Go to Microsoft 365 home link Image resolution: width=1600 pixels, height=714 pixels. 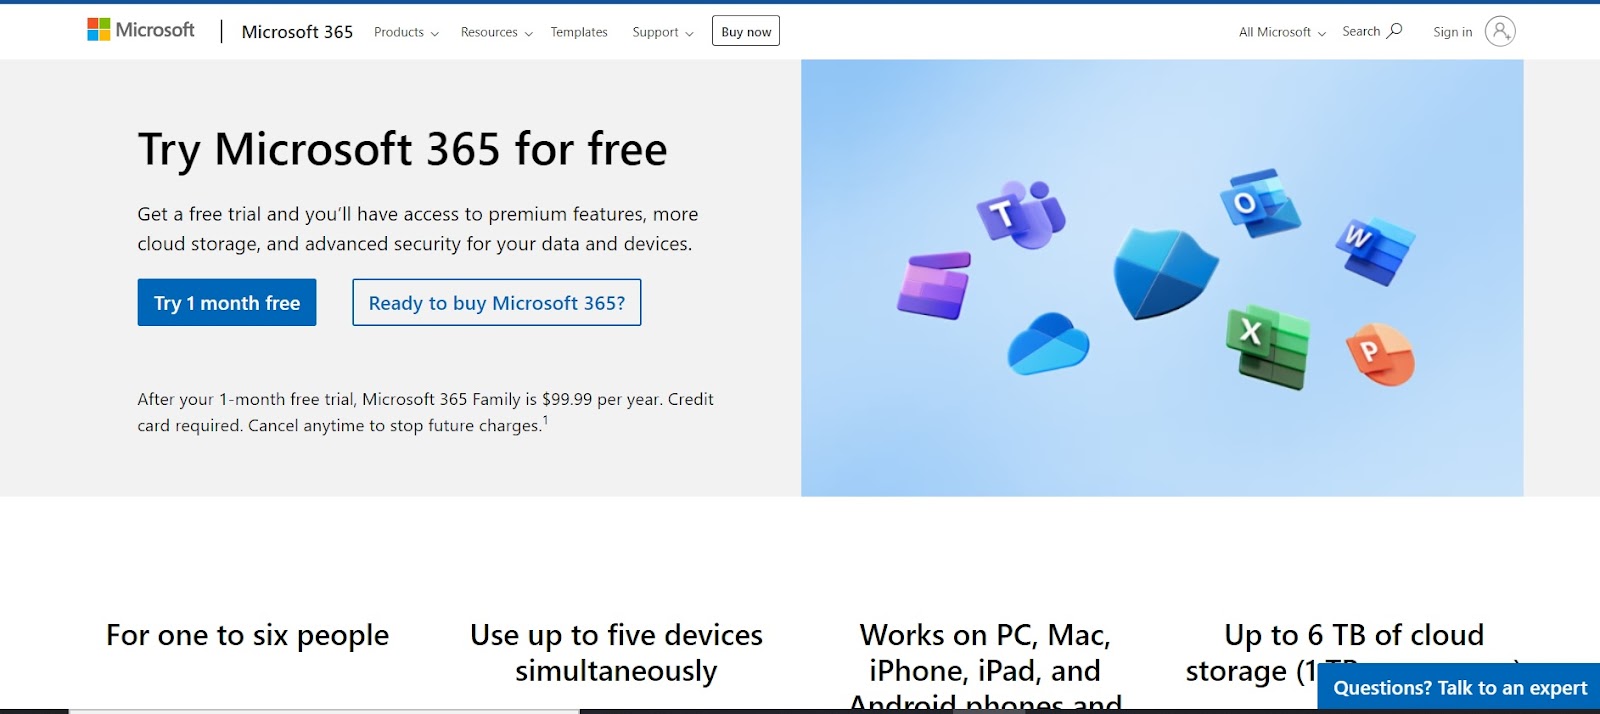[297, 32]
